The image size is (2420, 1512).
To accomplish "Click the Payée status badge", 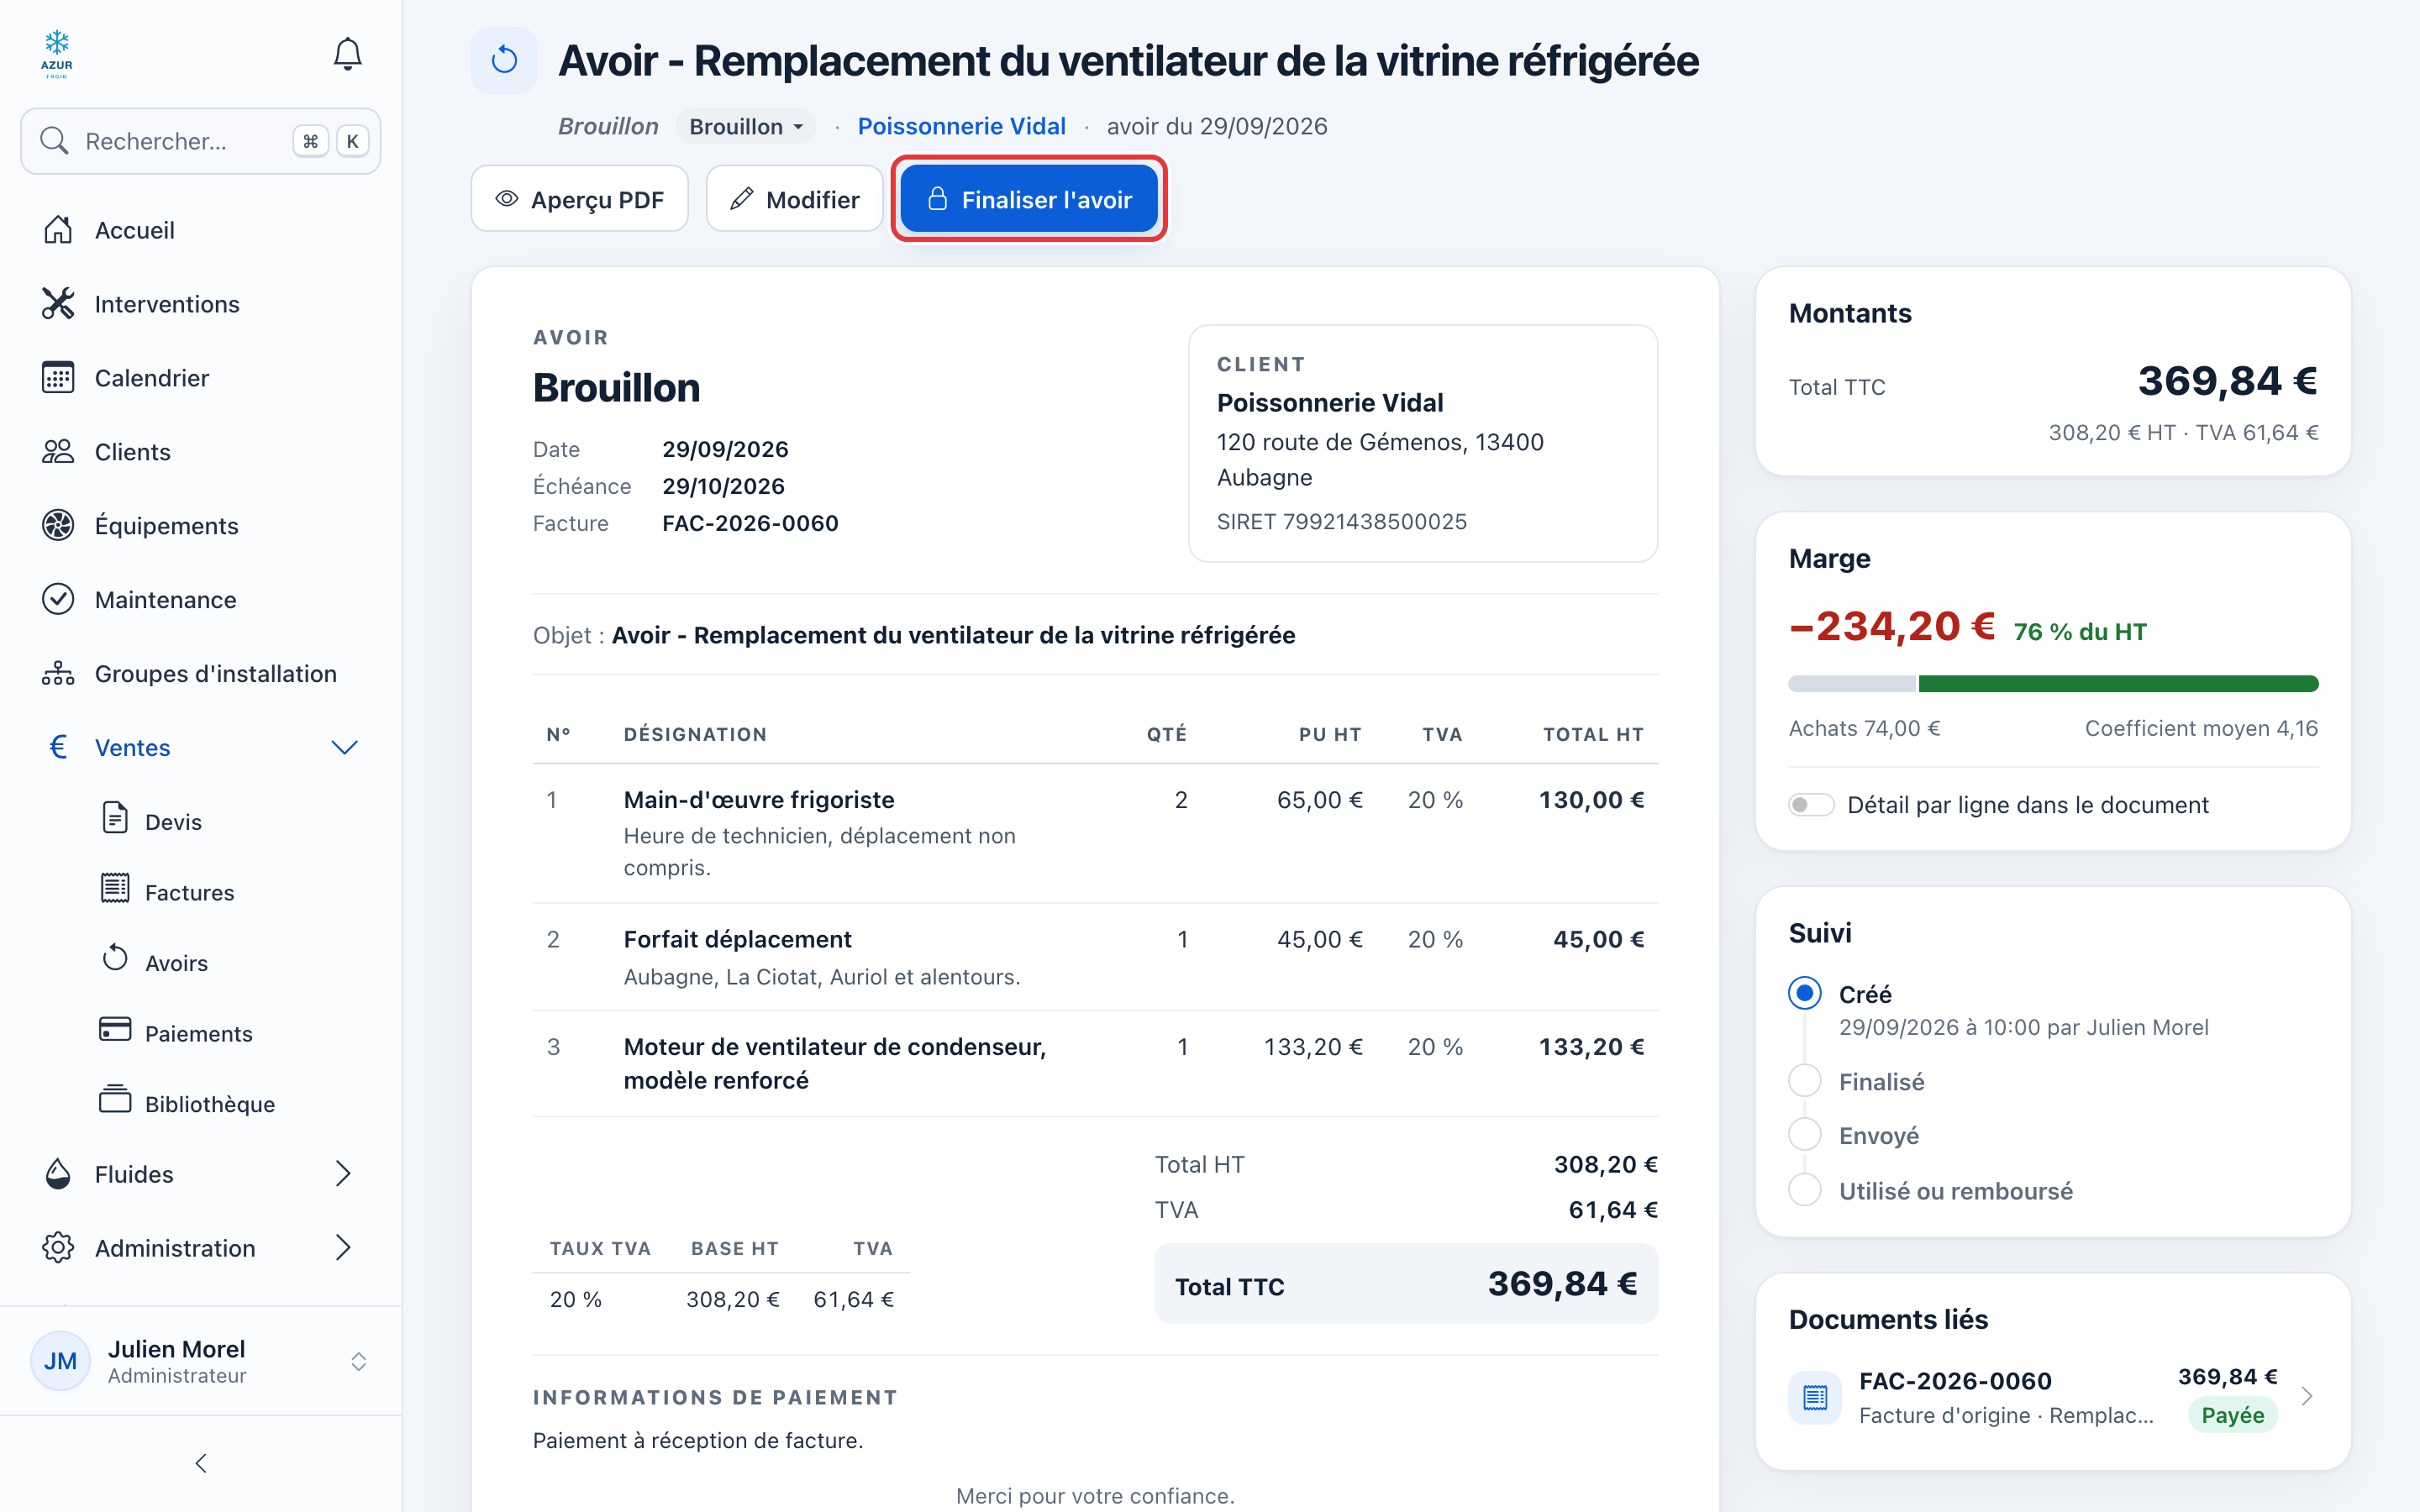I will [x=2232, y=1415].
